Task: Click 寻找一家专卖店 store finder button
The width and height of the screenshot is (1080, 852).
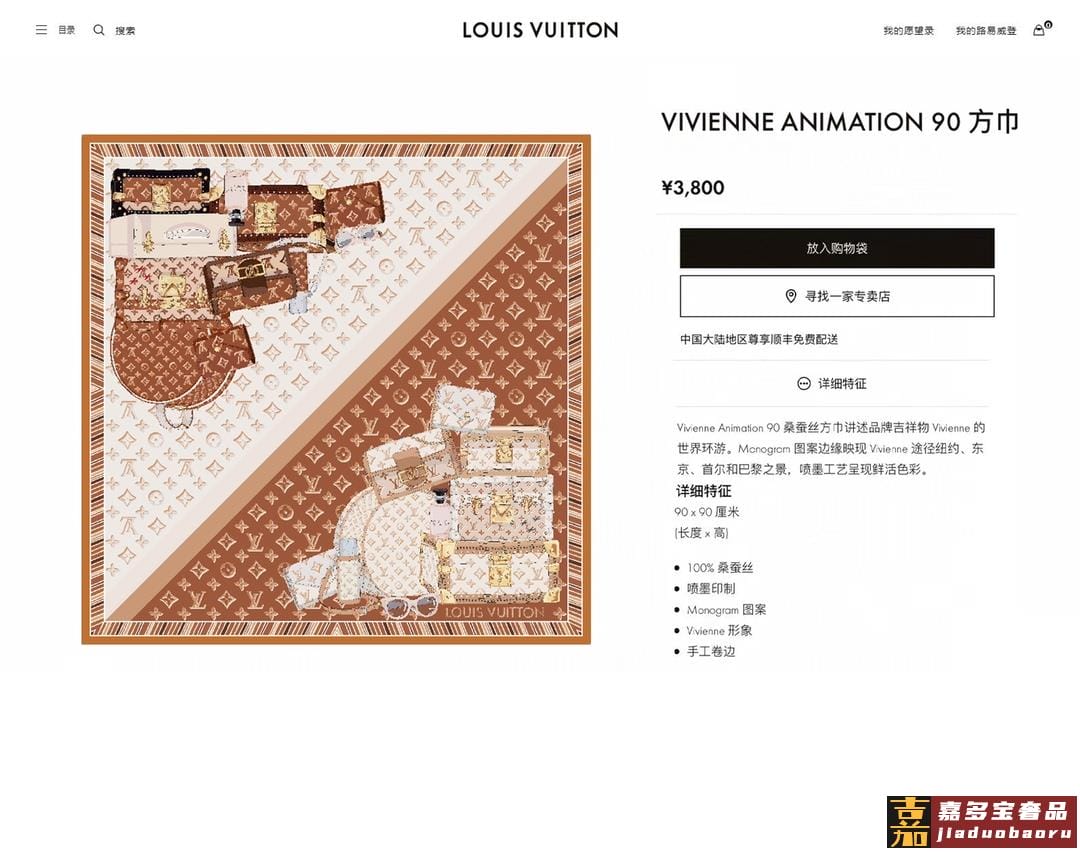Action: (x=837, y=296)
